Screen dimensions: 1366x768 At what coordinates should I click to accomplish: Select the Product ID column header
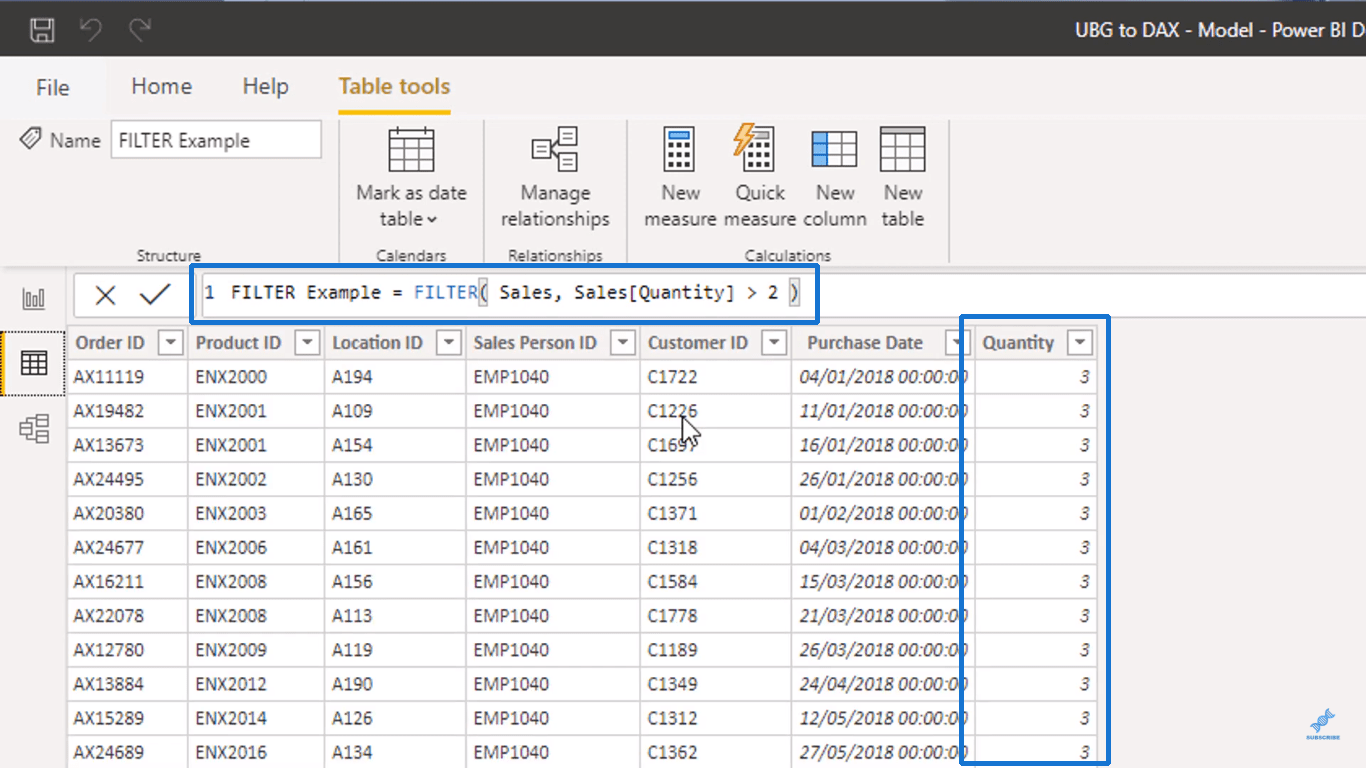[238, 343]
